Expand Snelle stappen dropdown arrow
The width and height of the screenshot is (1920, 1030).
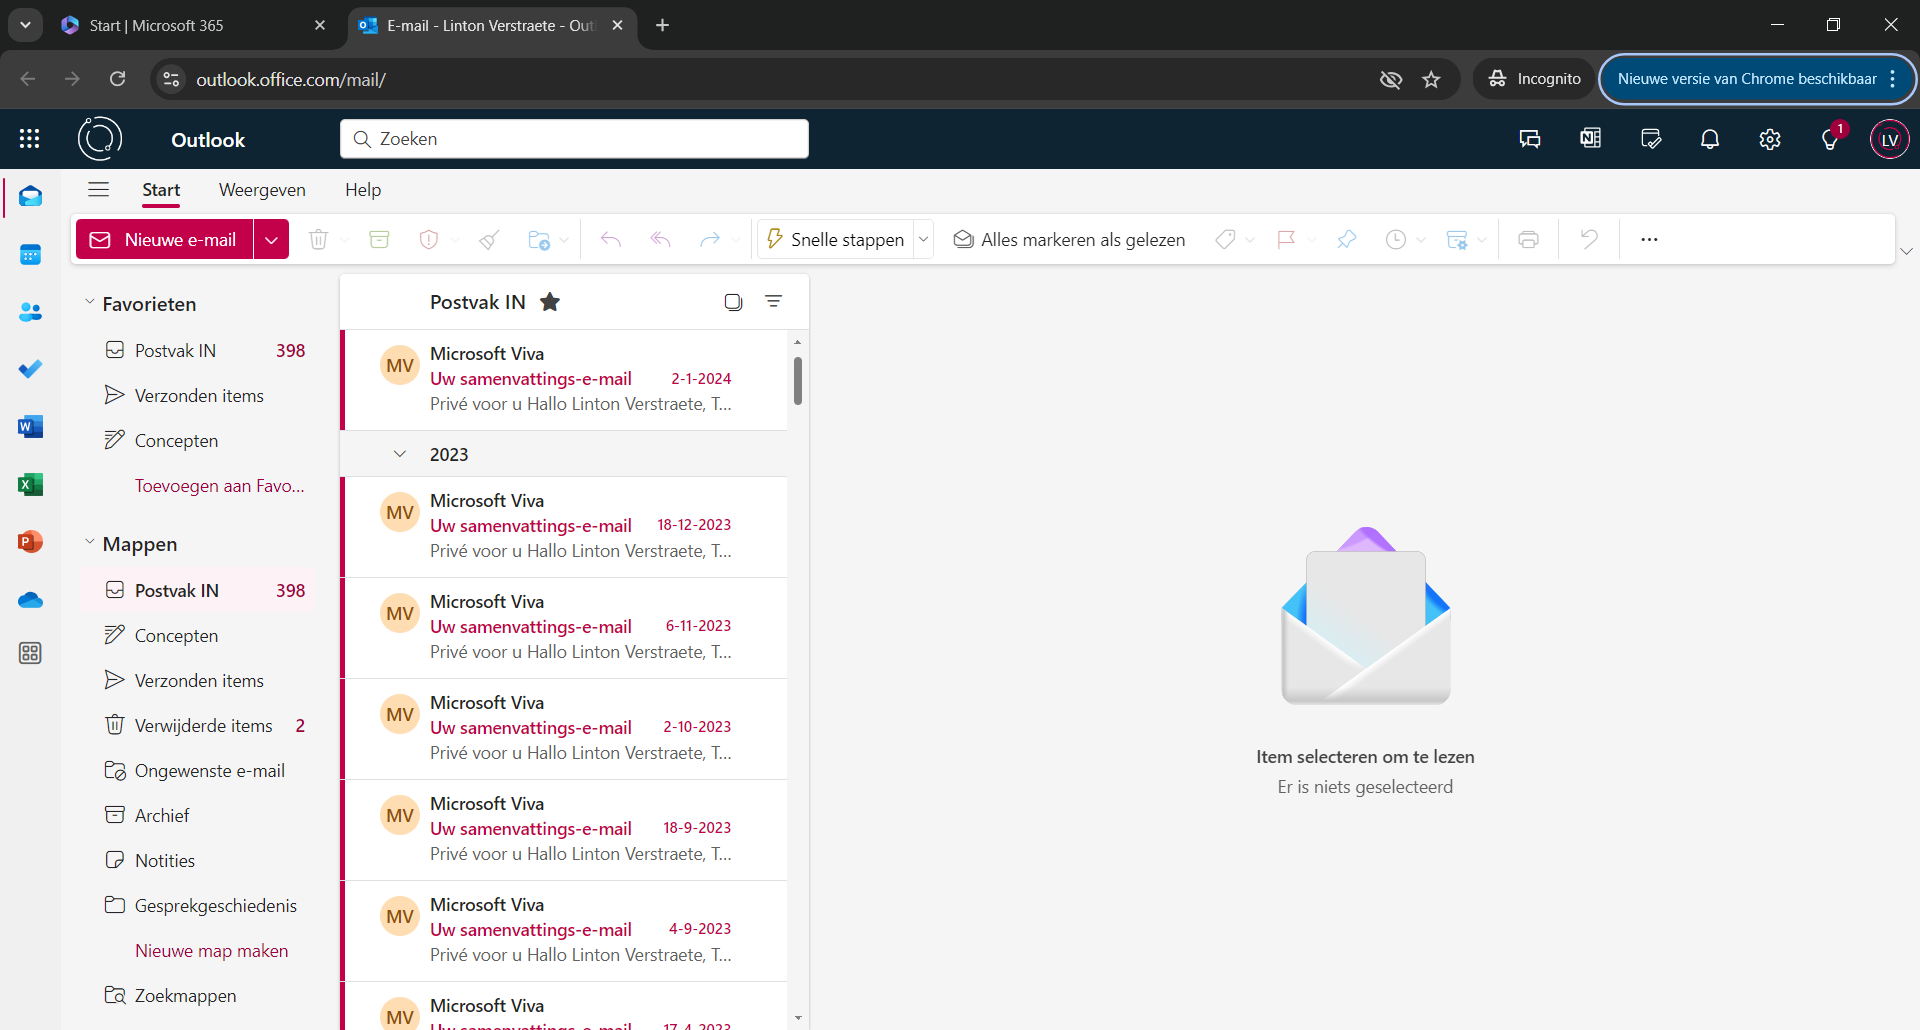tap(924, 239)
